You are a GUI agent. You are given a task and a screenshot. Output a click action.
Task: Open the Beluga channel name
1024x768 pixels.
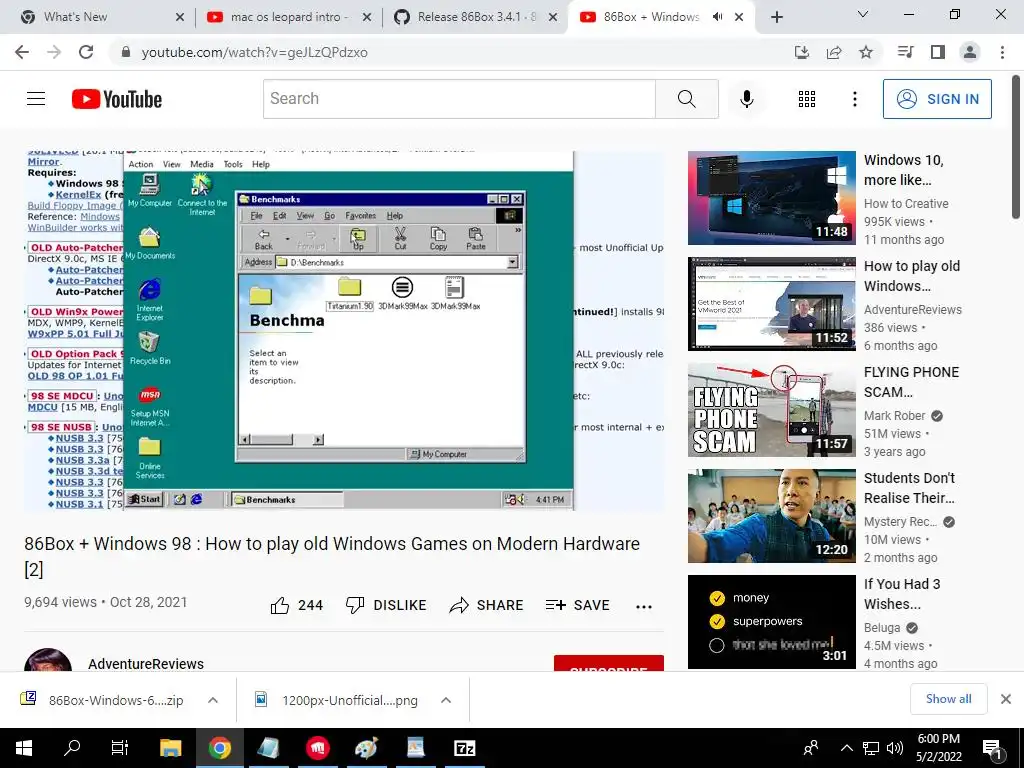point(882,628)
